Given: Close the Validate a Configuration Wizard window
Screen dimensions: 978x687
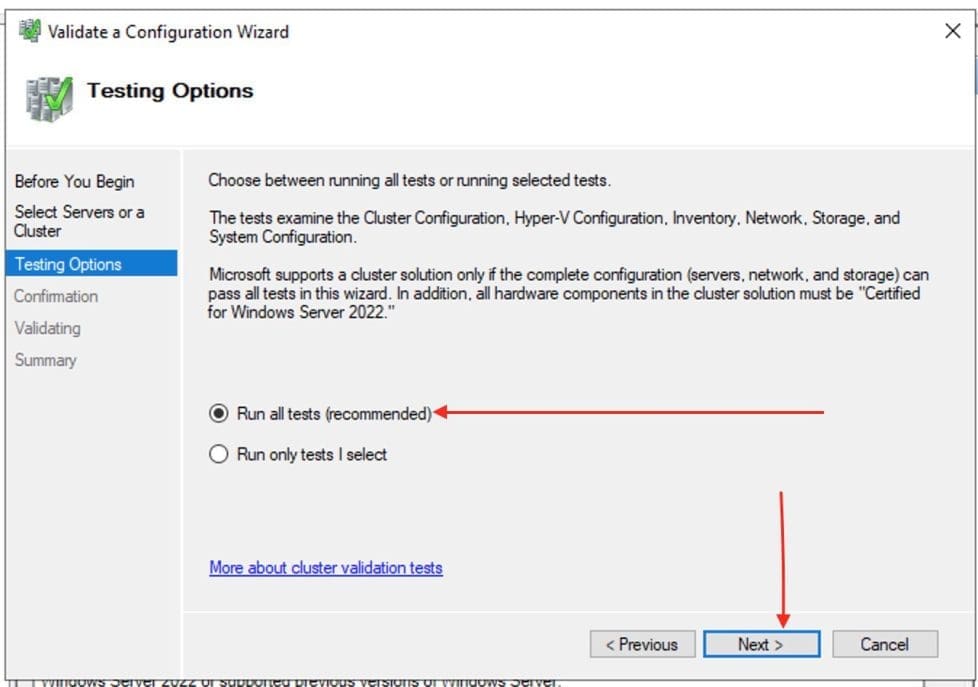Looking at the screenshot, I should point(952,32).
